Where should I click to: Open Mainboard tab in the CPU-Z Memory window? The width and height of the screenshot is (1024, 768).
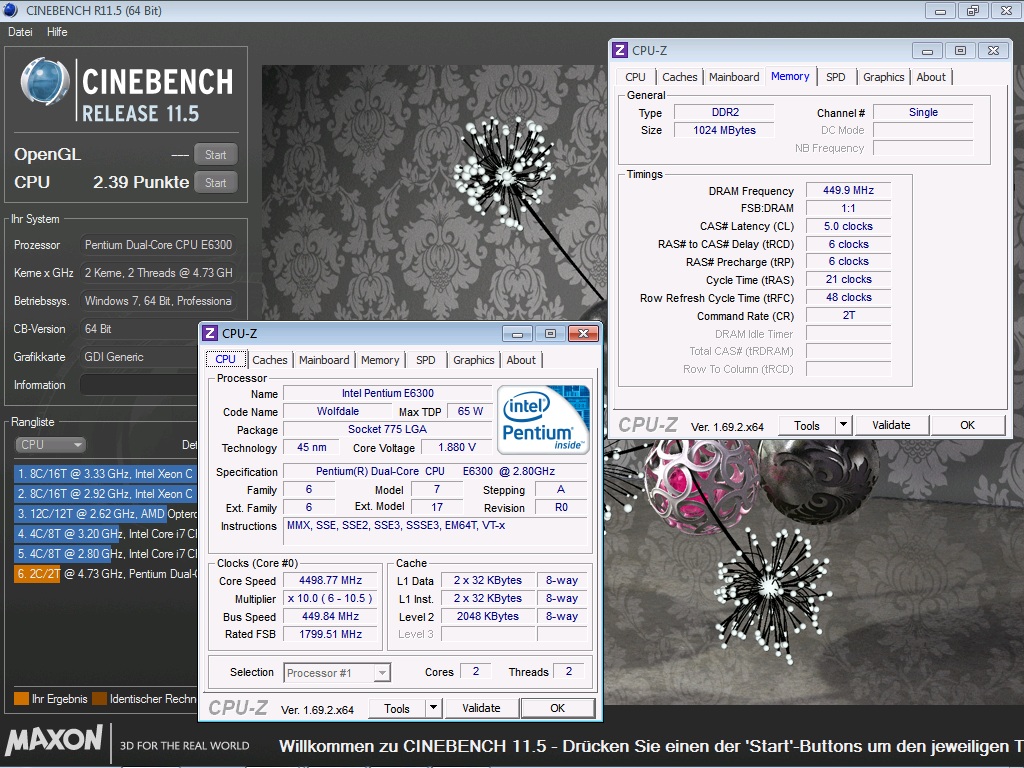[x=734, y=77]
